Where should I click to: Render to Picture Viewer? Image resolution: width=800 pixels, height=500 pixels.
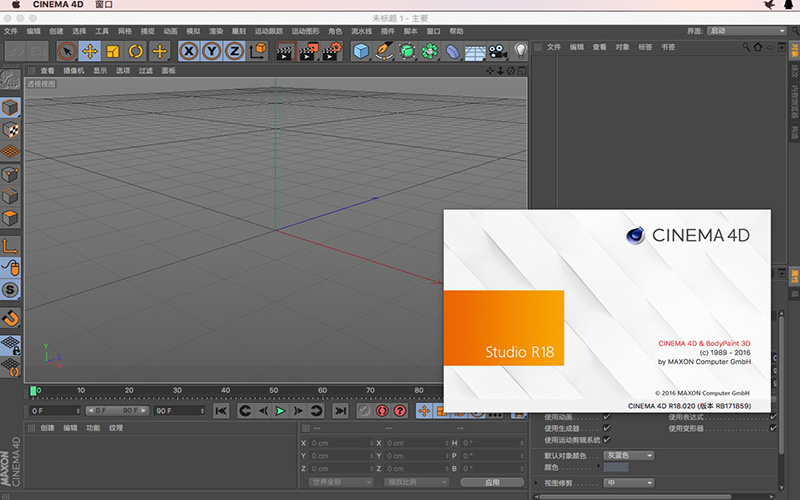tap(308, 52)
